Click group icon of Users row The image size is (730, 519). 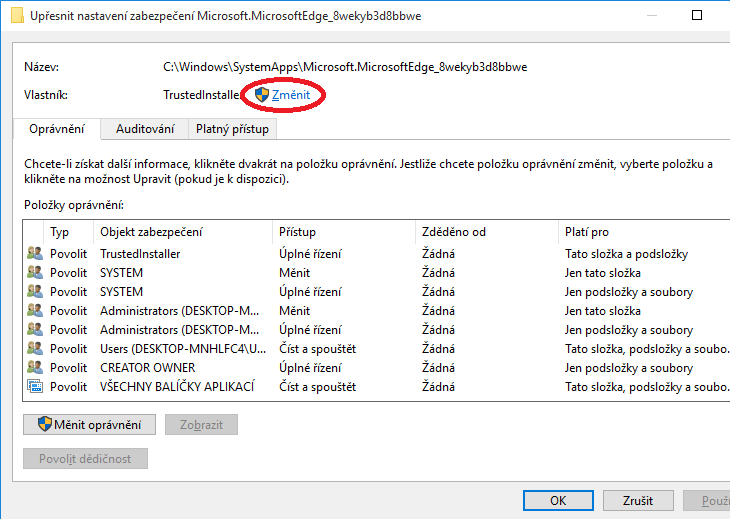[35, 349]
